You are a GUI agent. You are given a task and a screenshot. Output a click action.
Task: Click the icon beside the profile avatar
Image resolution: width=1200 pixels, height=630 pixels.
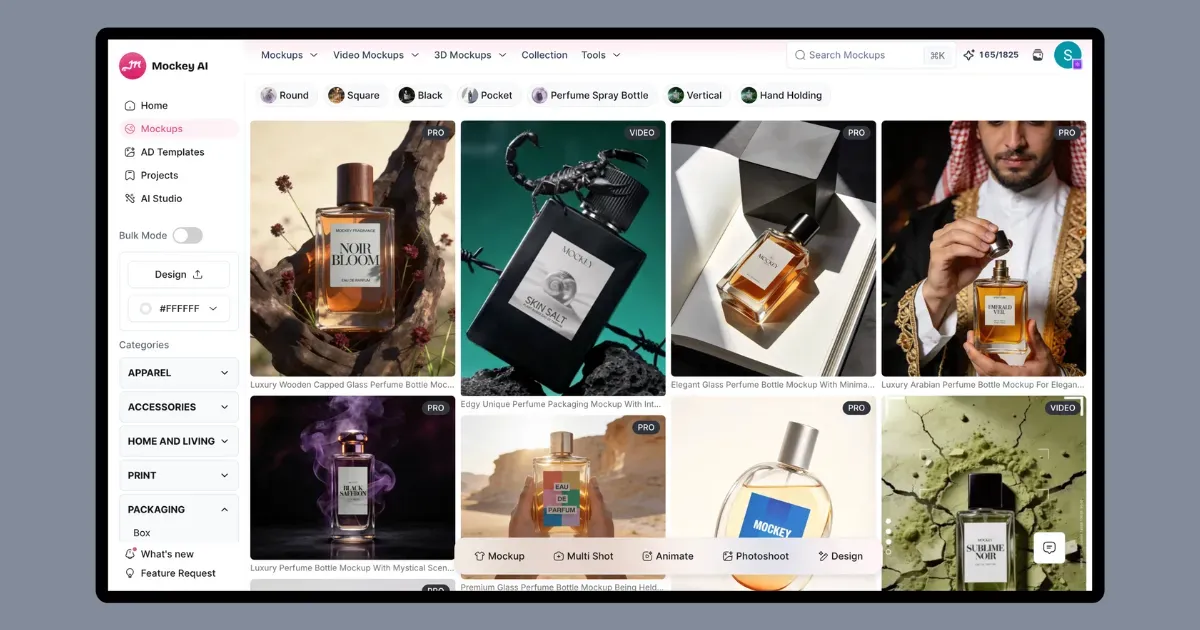pyautogui.click(x=1038, y=55)
